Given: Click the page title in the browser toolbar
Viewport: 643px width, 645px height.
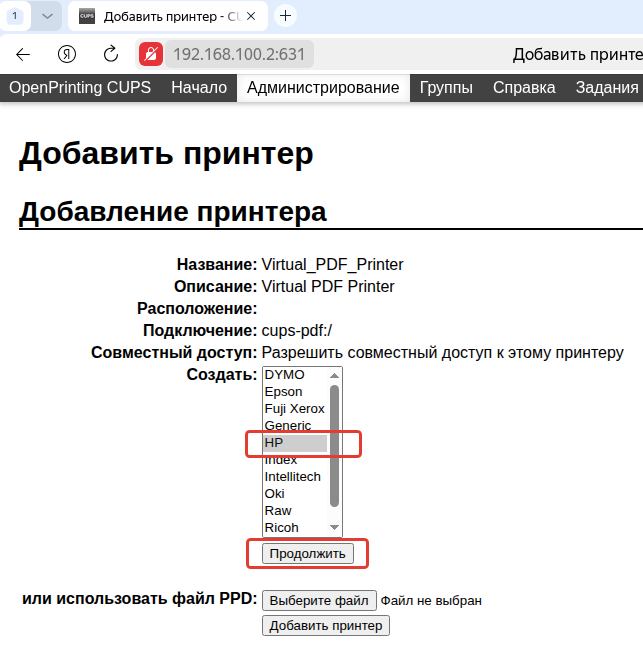Looking at the screenshot, I should (x=577, y=54).
